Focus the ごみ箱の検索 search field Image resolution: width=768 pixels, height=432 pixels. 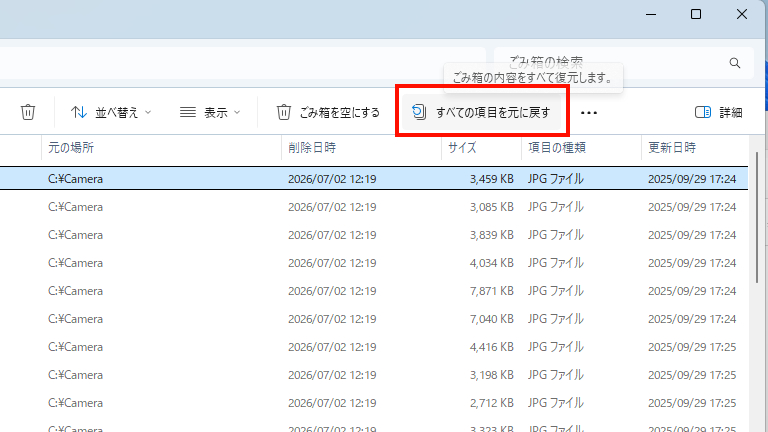click(624, 63)
